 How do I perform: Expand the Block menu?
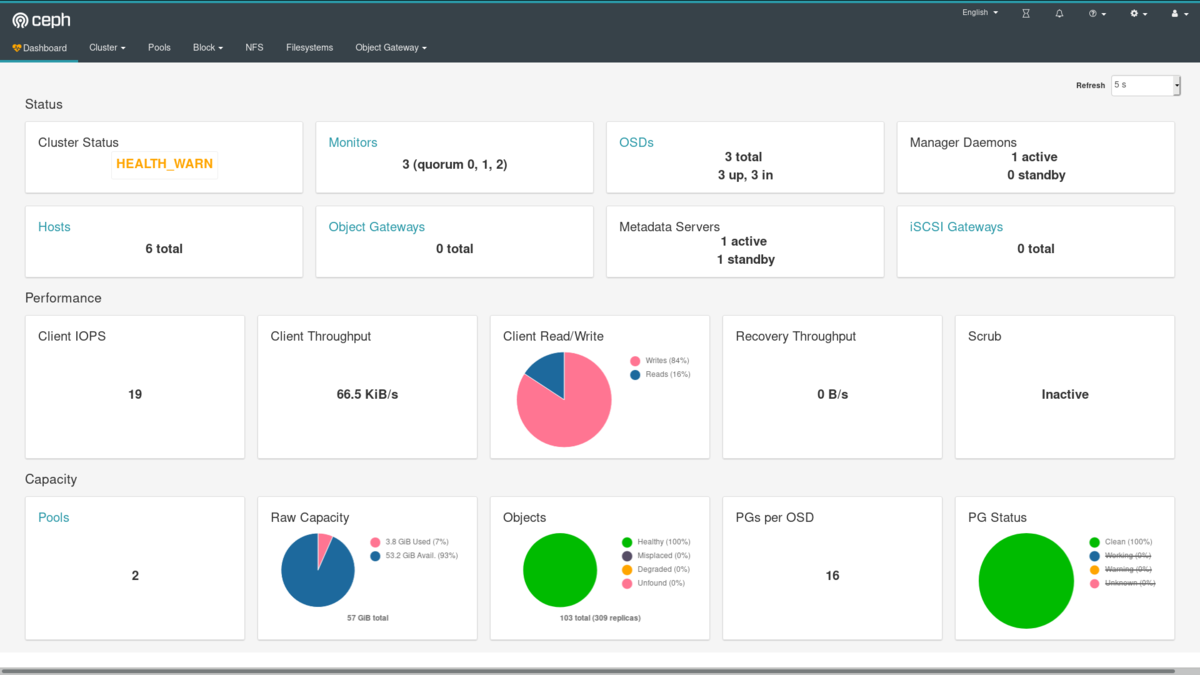point(208,48)
